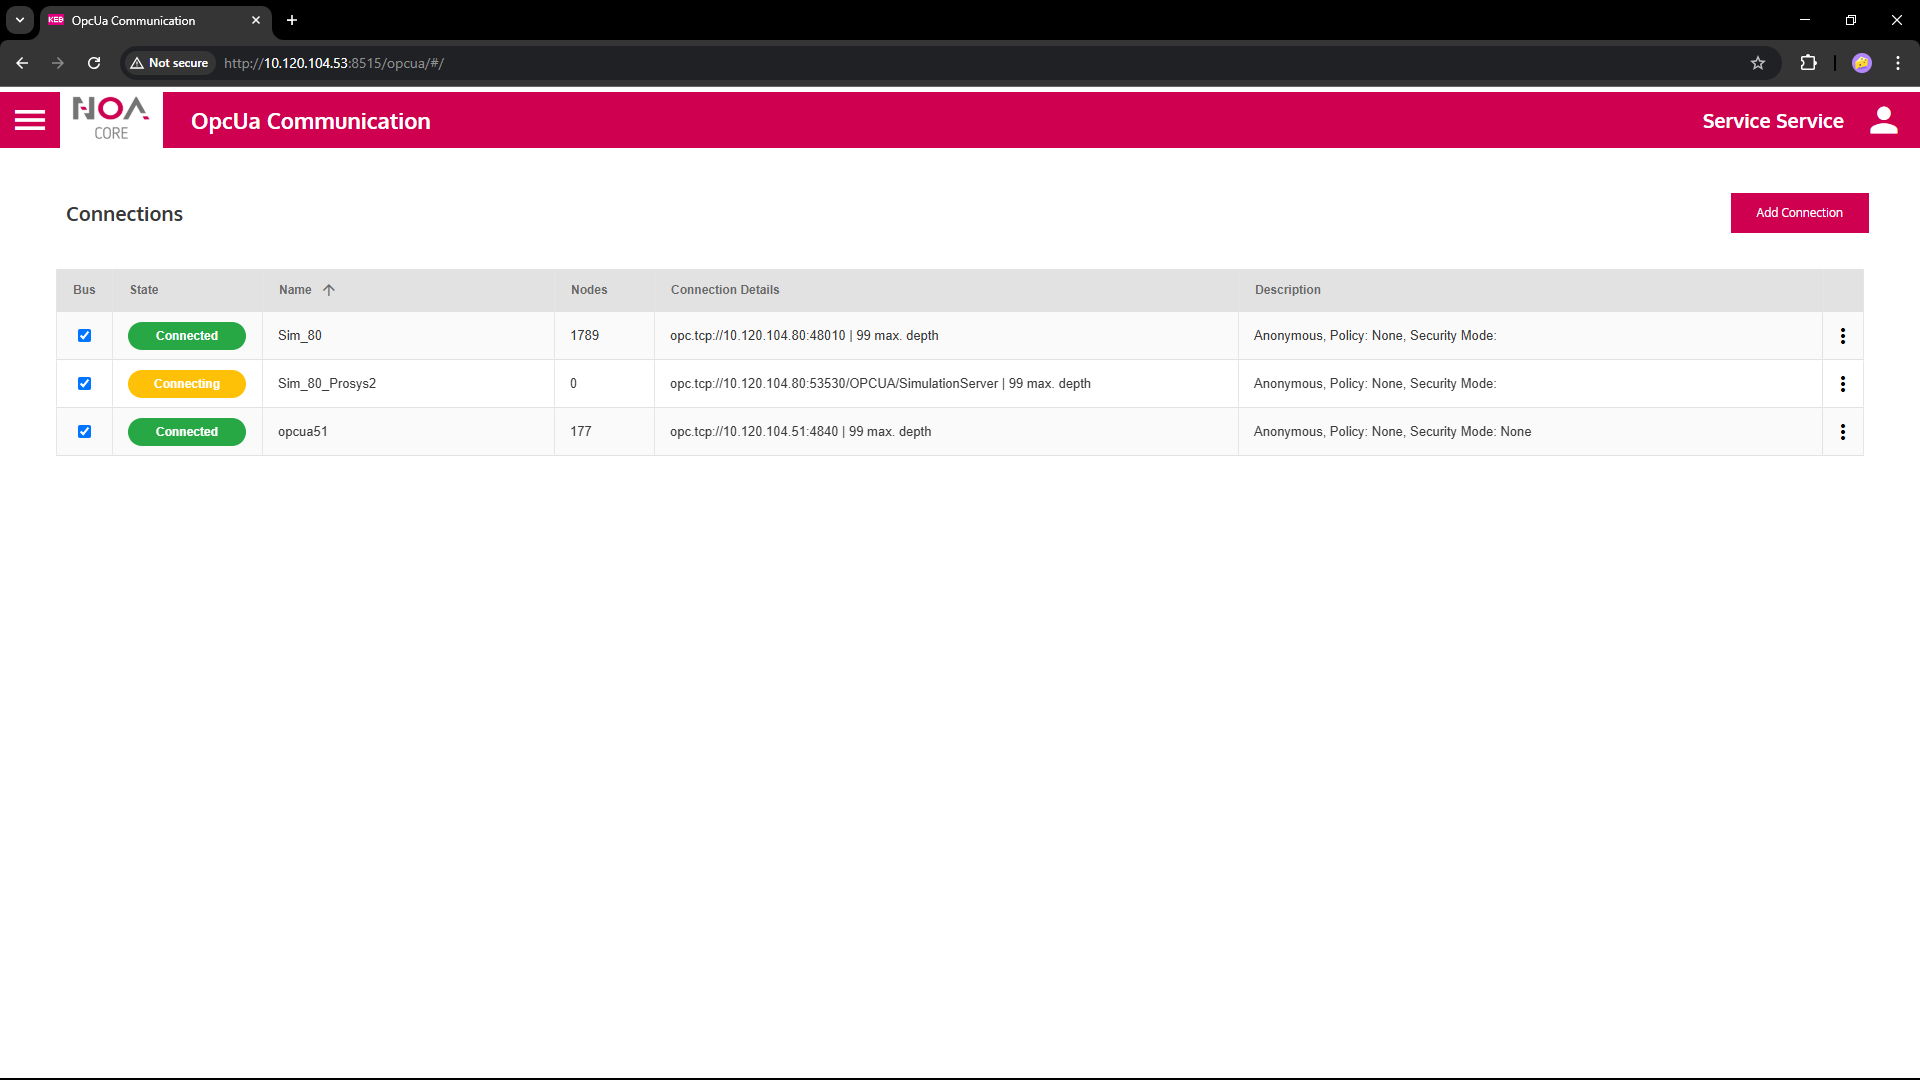Bookmark this page with the star icon
Image resolution: width=1920 pixels, height=1080 pixels.
coord(1758,63)
